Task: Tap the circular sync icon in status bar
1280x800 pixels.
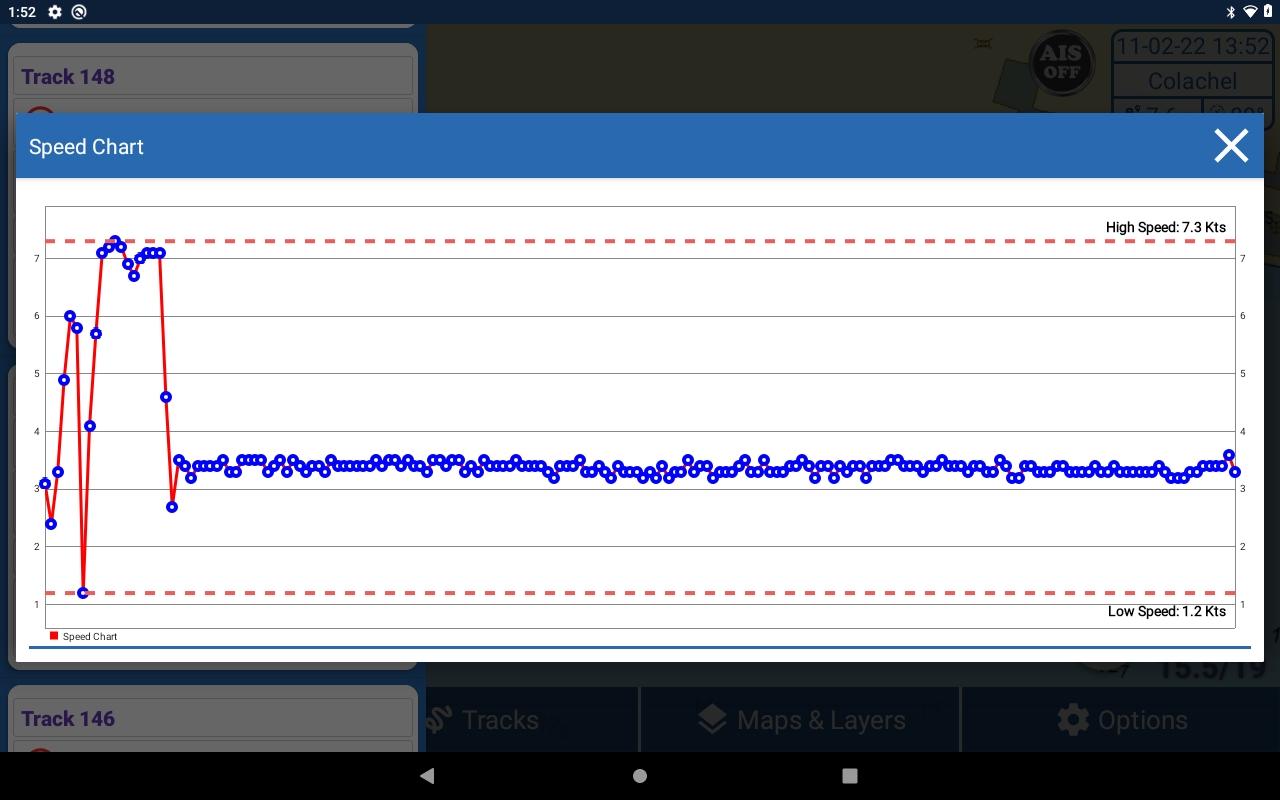Action: coord(79,12)
